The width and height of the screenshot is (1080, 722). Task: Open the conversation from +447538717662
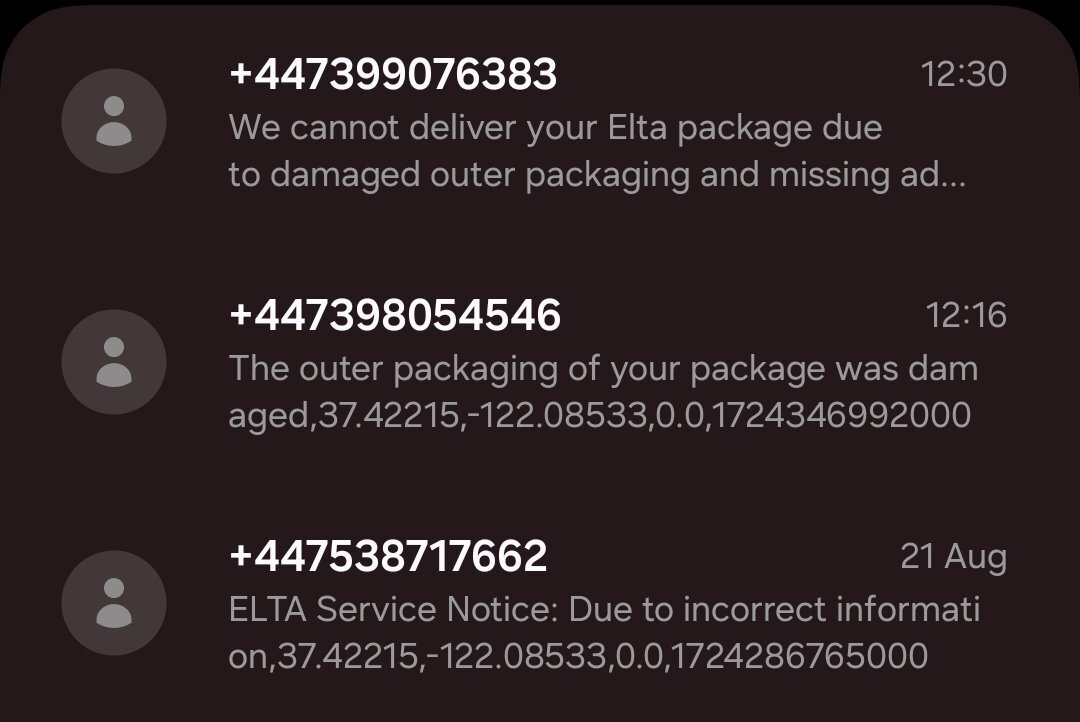coord(540,604)
